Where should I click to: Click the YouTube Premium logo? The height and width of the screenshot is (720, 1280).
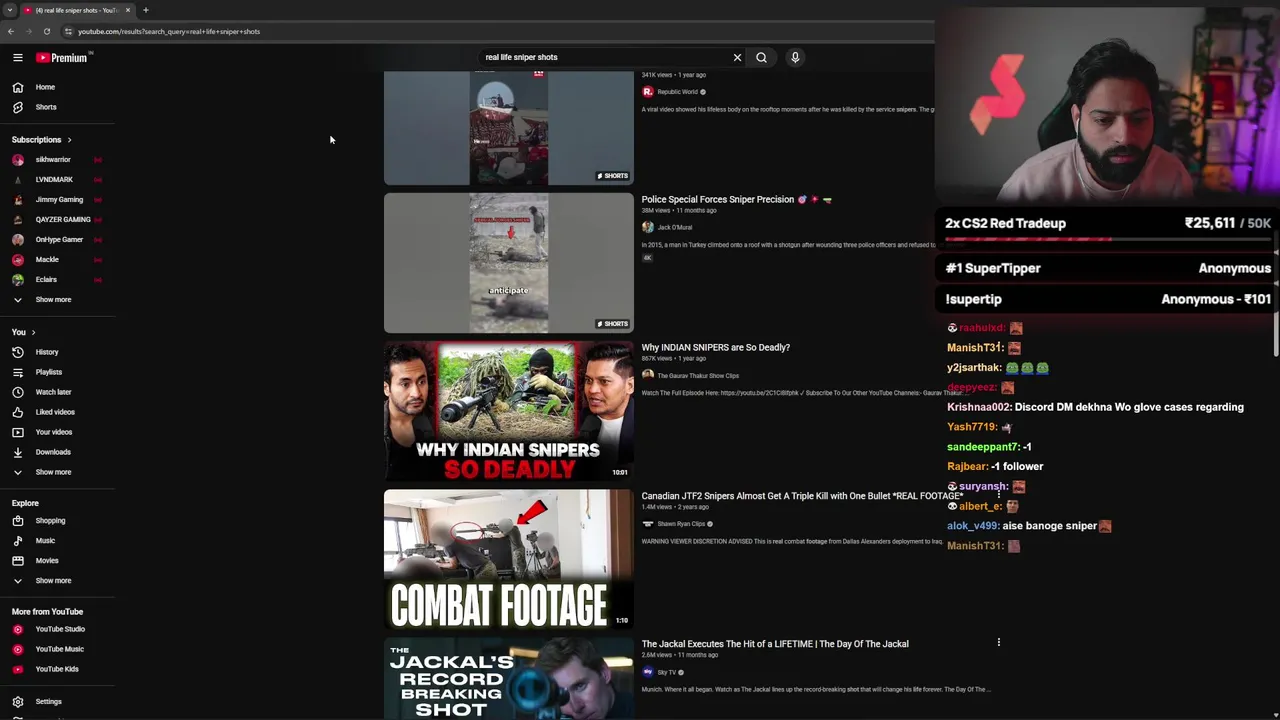pos(62,58)
